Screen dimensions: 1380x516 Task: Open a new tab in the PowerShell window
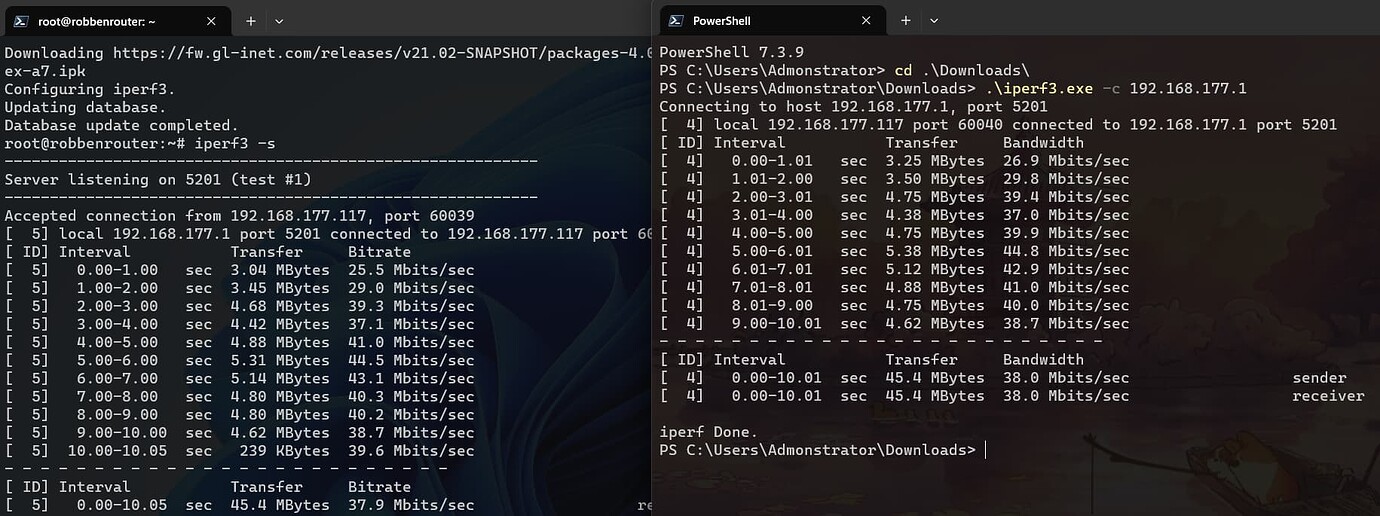point(906,20)
